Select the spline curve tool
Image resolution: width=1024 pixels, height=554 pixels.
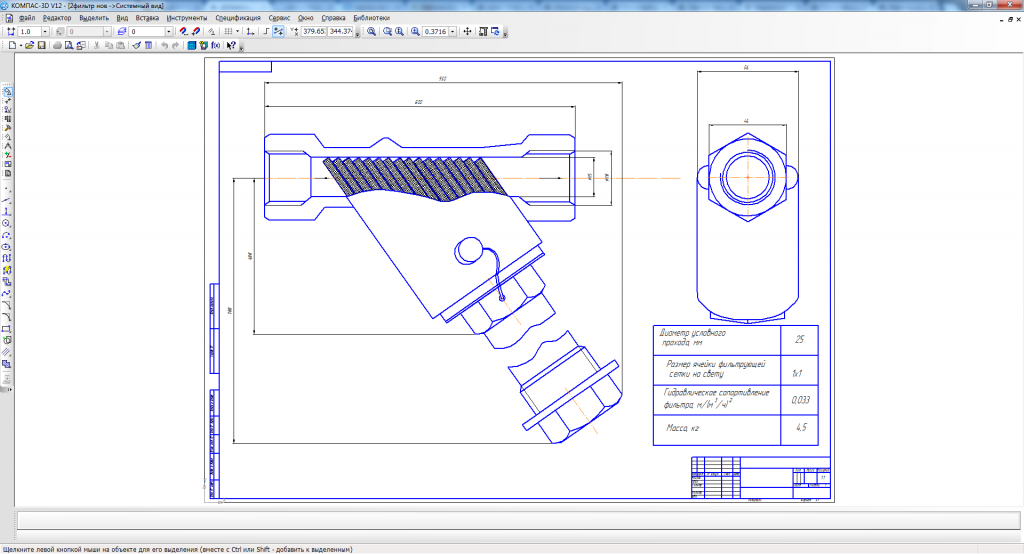[7, 293]
